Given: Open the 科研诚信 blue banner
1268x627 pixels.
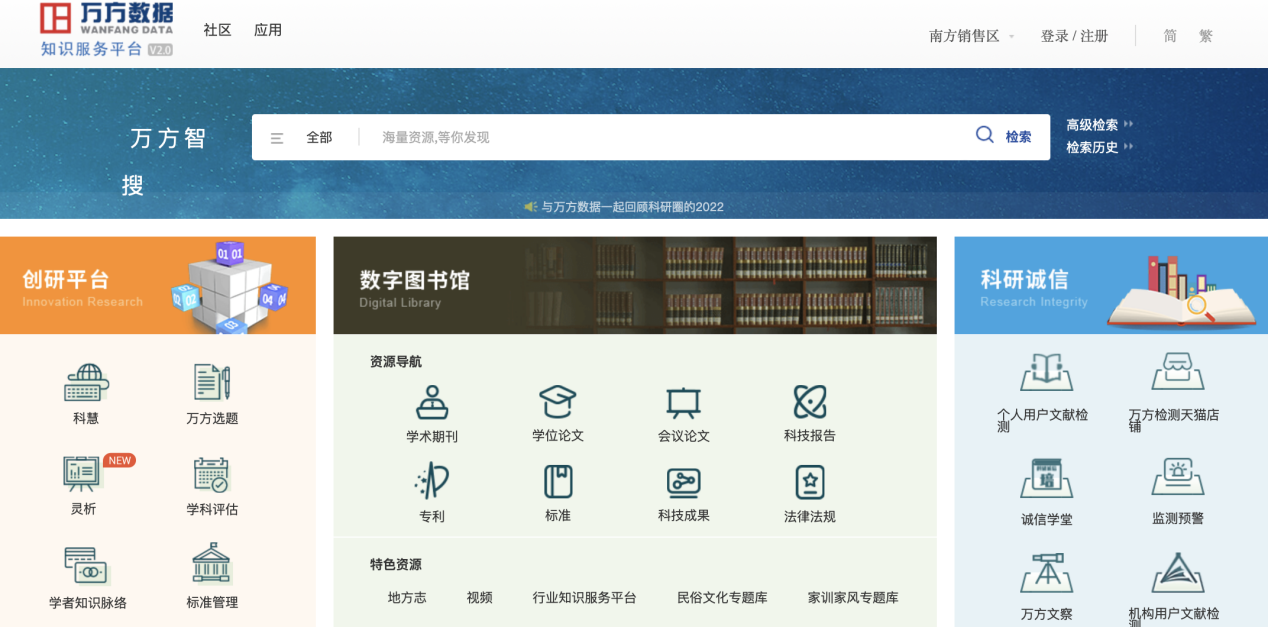Looking at the screenshot, I should (1111, 285).
